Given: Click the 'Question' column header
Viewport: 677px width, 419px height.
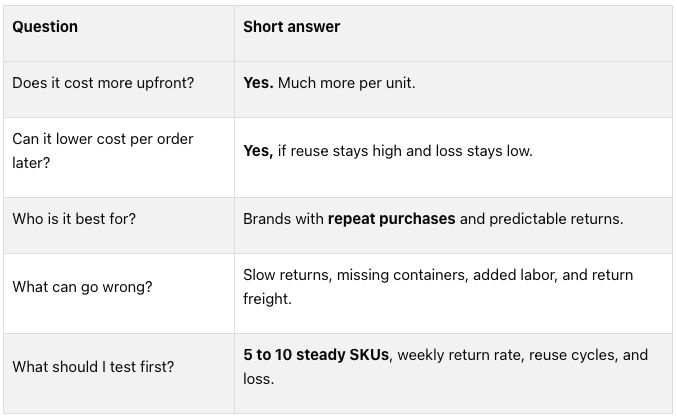Looking at the screenshot, I should point(45,27).
